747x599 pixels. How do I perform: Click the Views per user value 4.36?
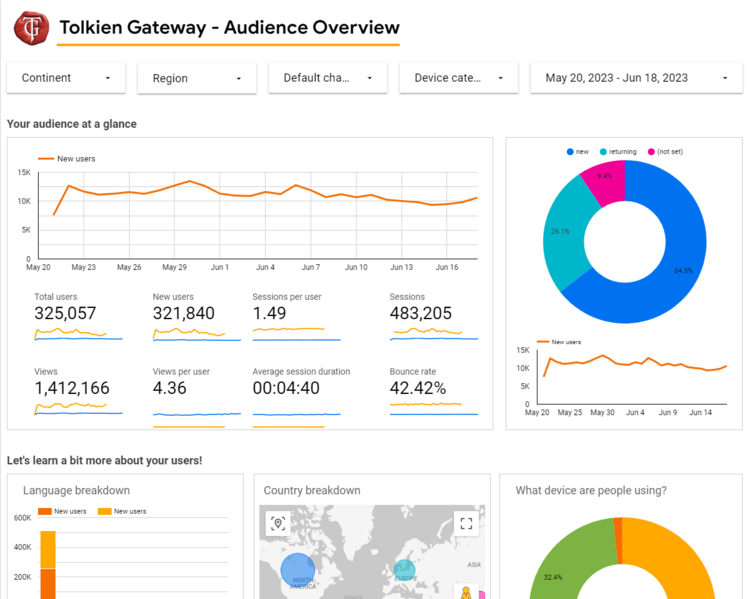click(170, 388)
